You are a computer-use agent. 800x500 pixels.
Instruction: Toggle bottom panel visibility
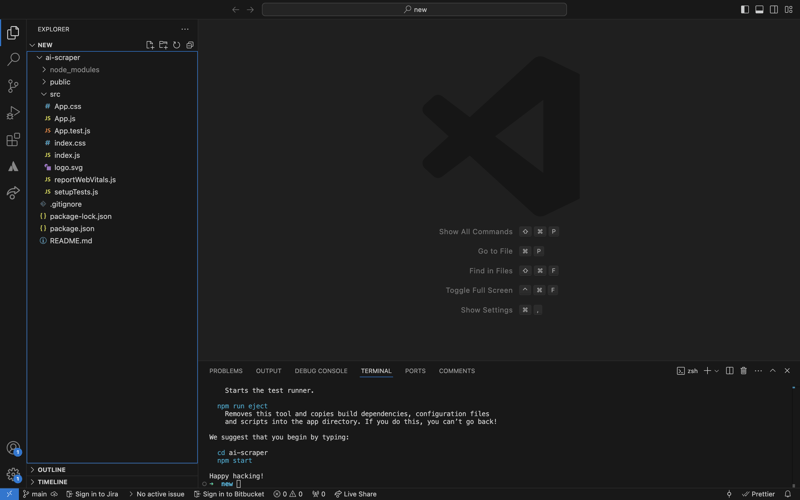click(759, 10)
